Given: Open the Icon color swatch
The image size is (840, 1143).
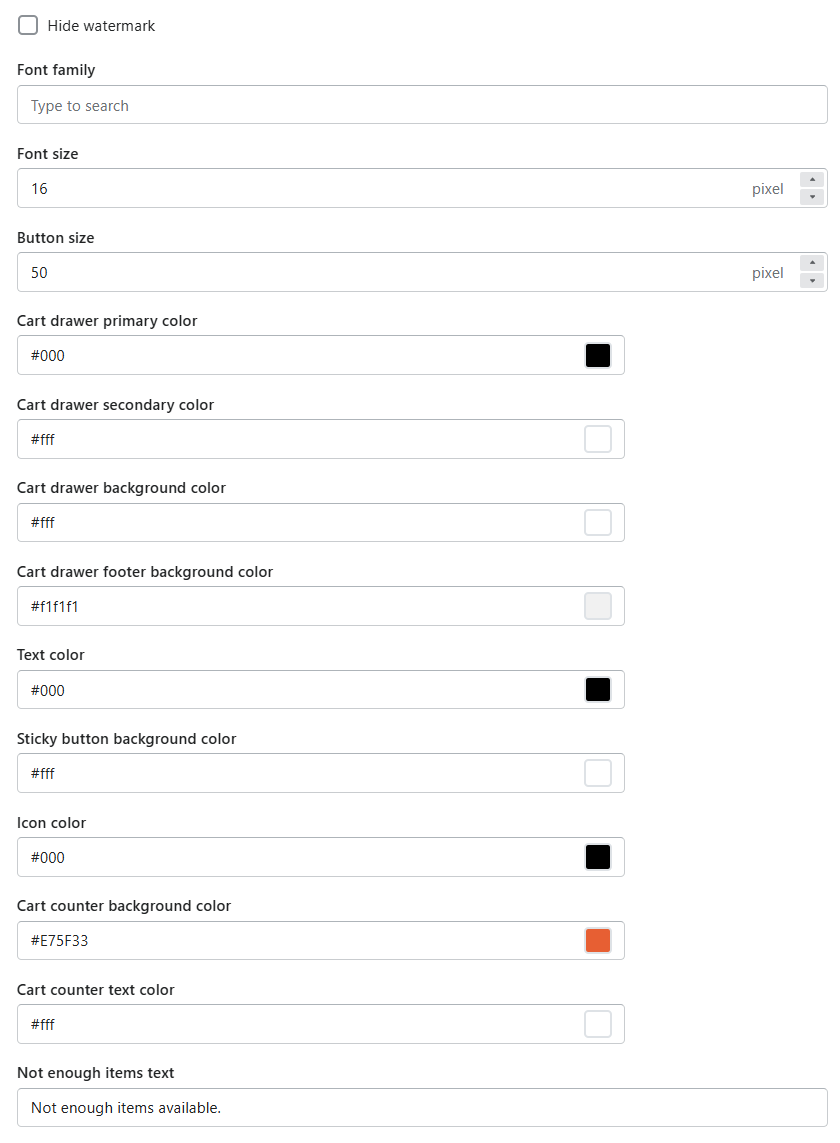Looking at the screenshot, I should pyautogui.click(x=598, y=857).
